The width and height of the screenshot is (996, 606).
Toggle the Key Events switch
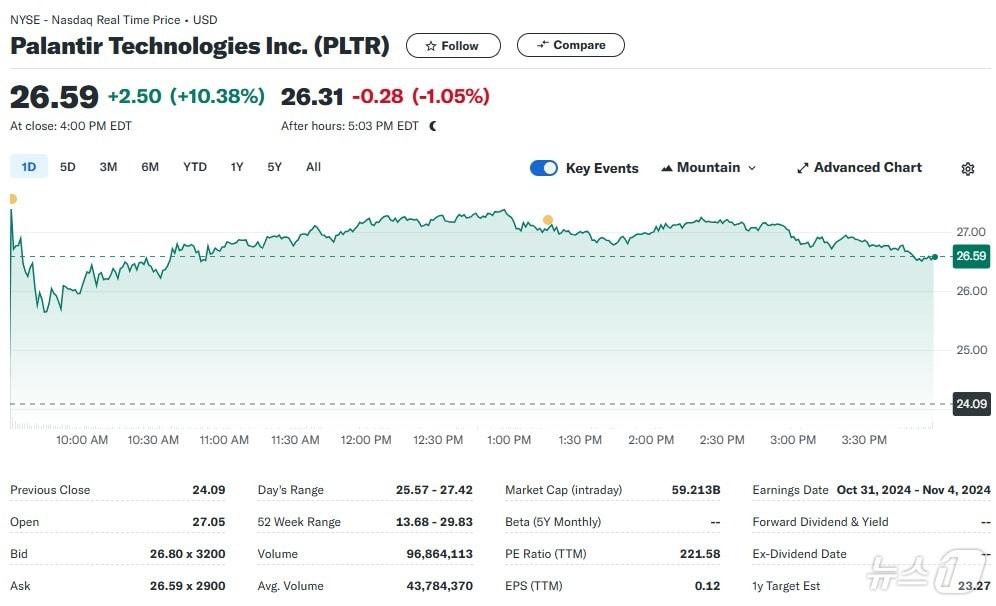[544, 168]
